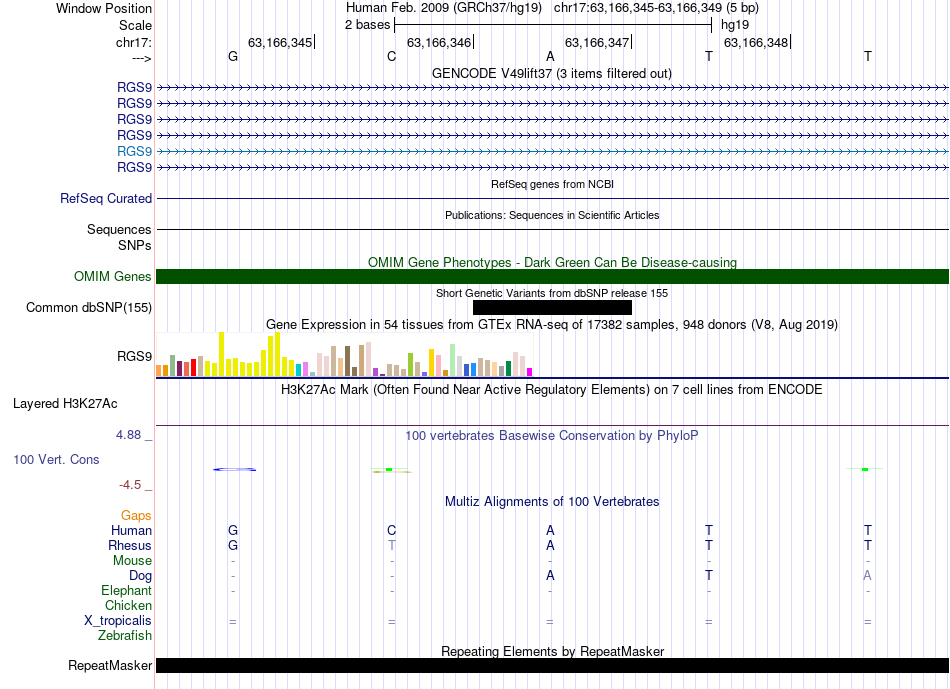Select the X_tropicalis species label
This screenshot has height=689, width=950.
click(x=118, y=621)
